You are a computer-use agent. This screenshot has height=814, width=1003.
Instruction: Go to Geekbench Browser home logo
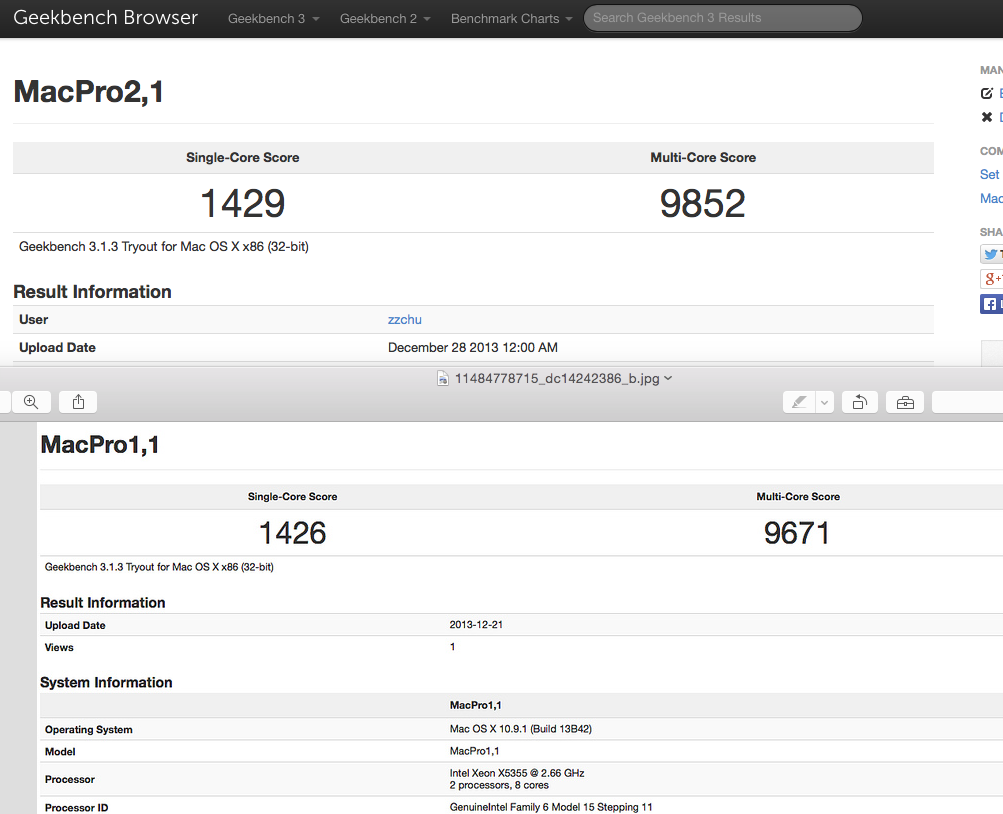click(106, 17)
